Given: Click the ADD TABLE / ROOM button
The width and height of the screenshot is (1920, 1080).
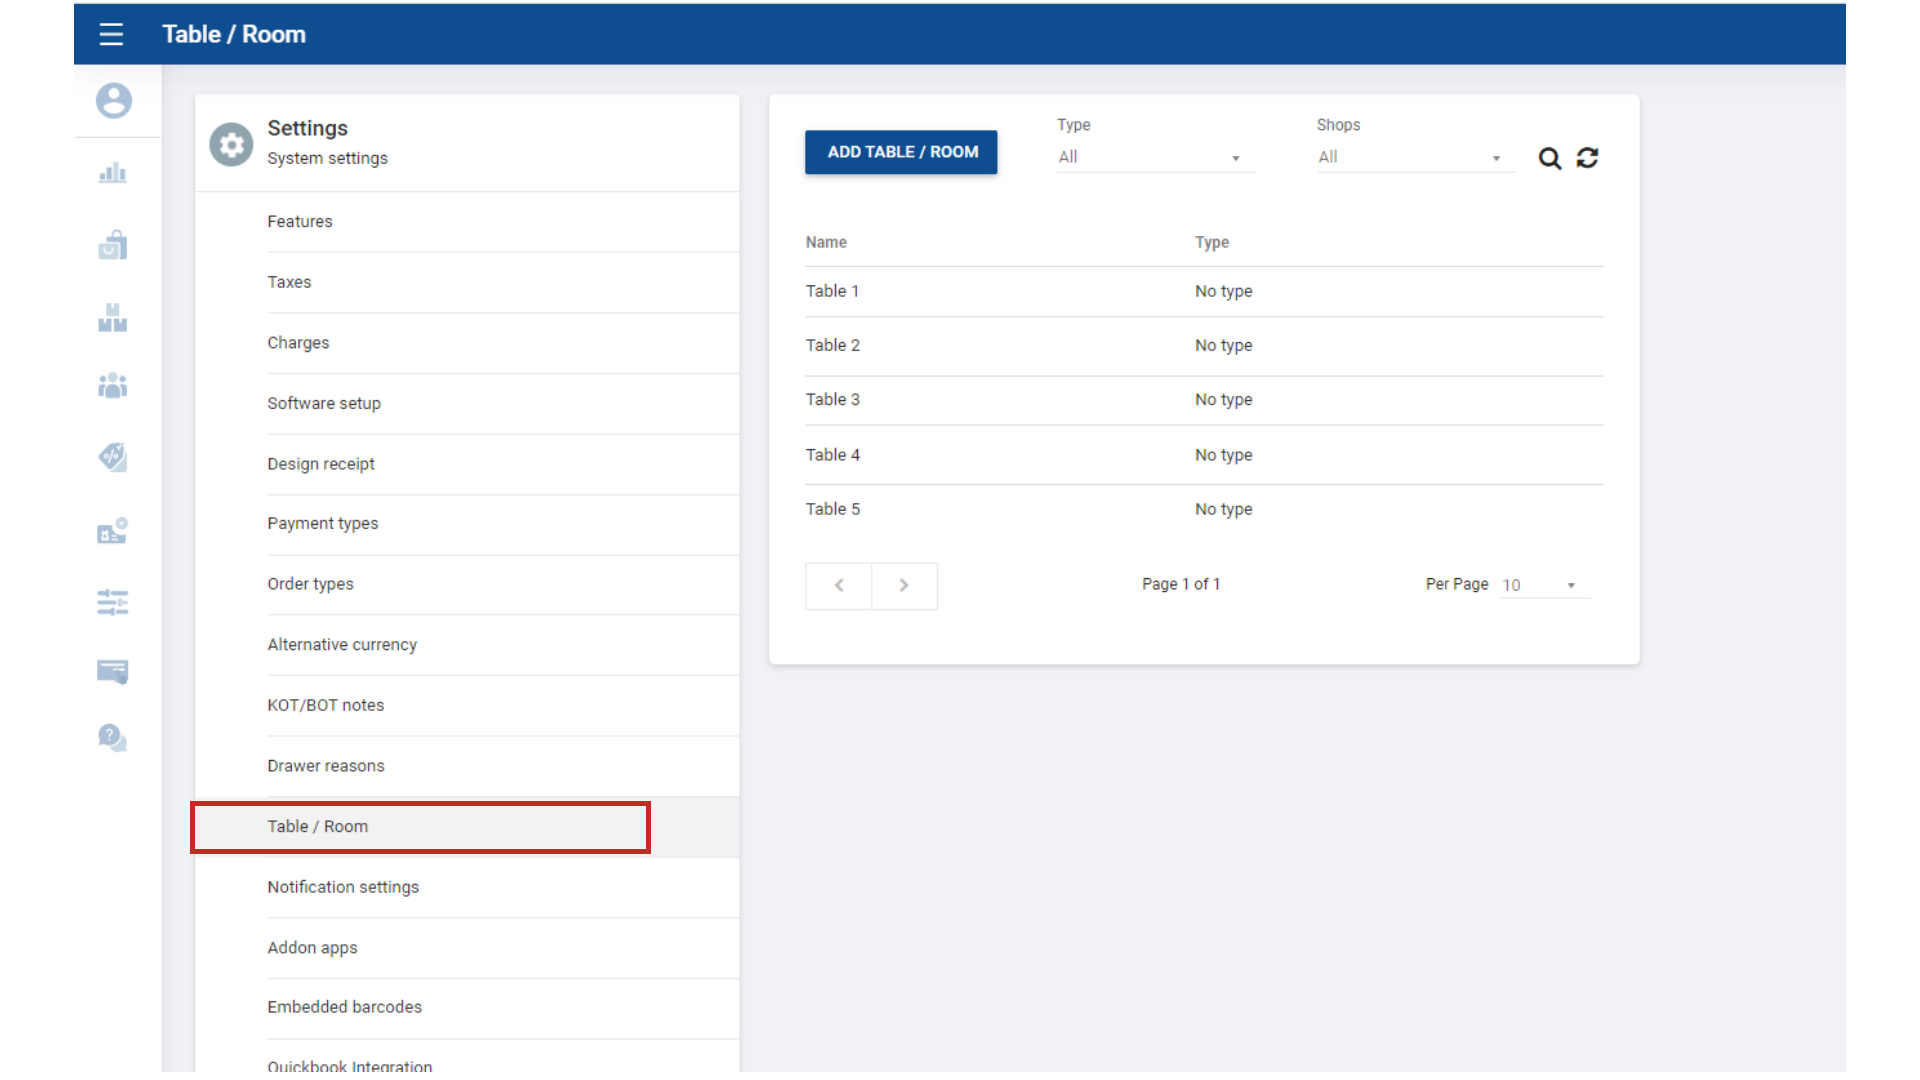Looking at the screenshot, I should [901, 152].
